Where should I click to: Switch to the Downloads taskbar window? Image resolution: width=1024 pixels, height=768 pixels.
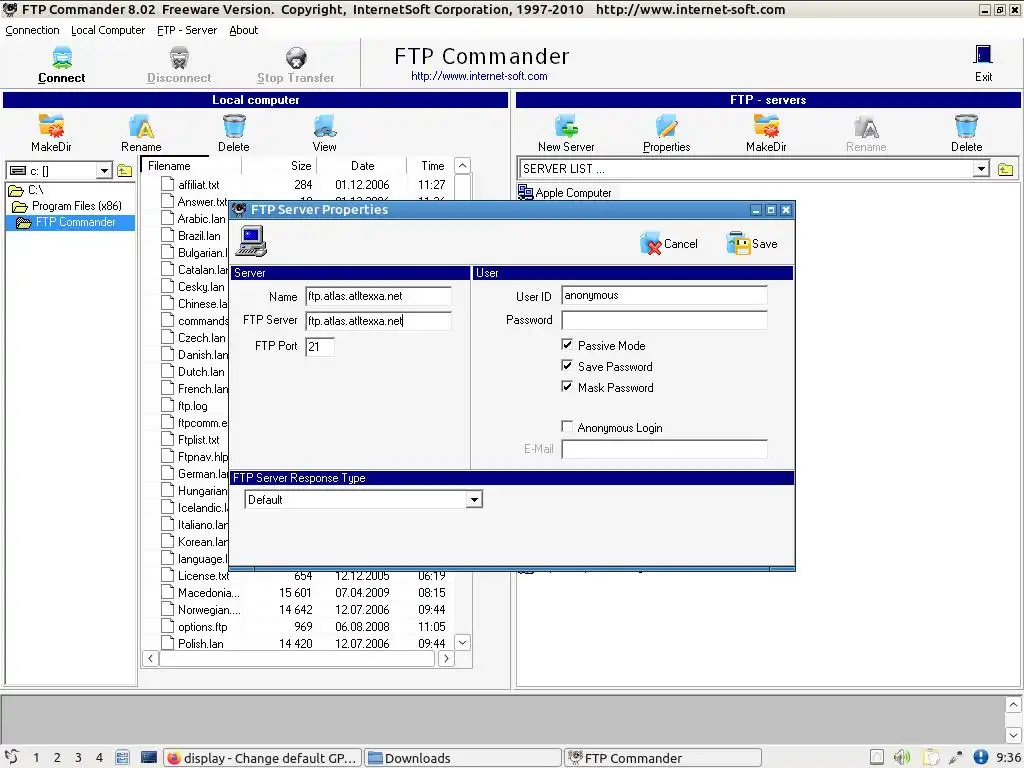pyautogui.click(x=462, y=758)
